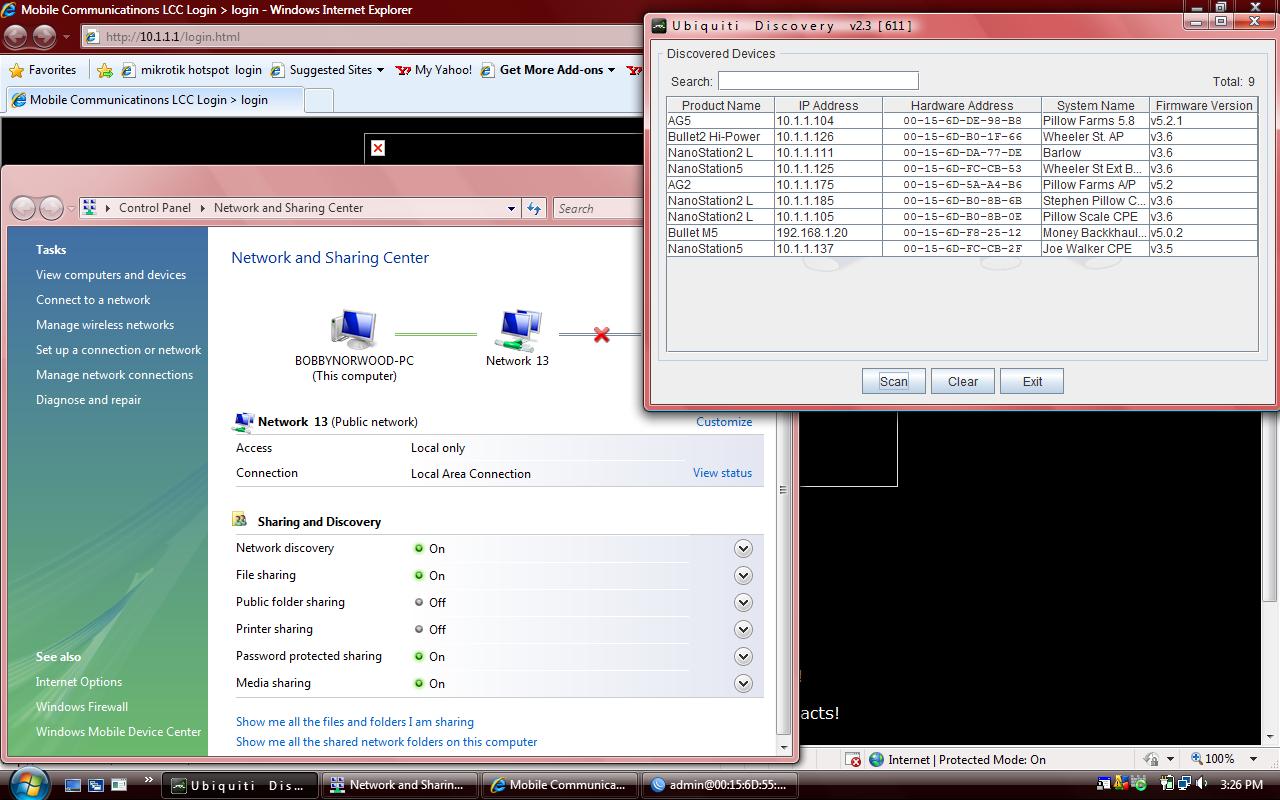Click the Sharing and Discovery section icon

[239, 521]
